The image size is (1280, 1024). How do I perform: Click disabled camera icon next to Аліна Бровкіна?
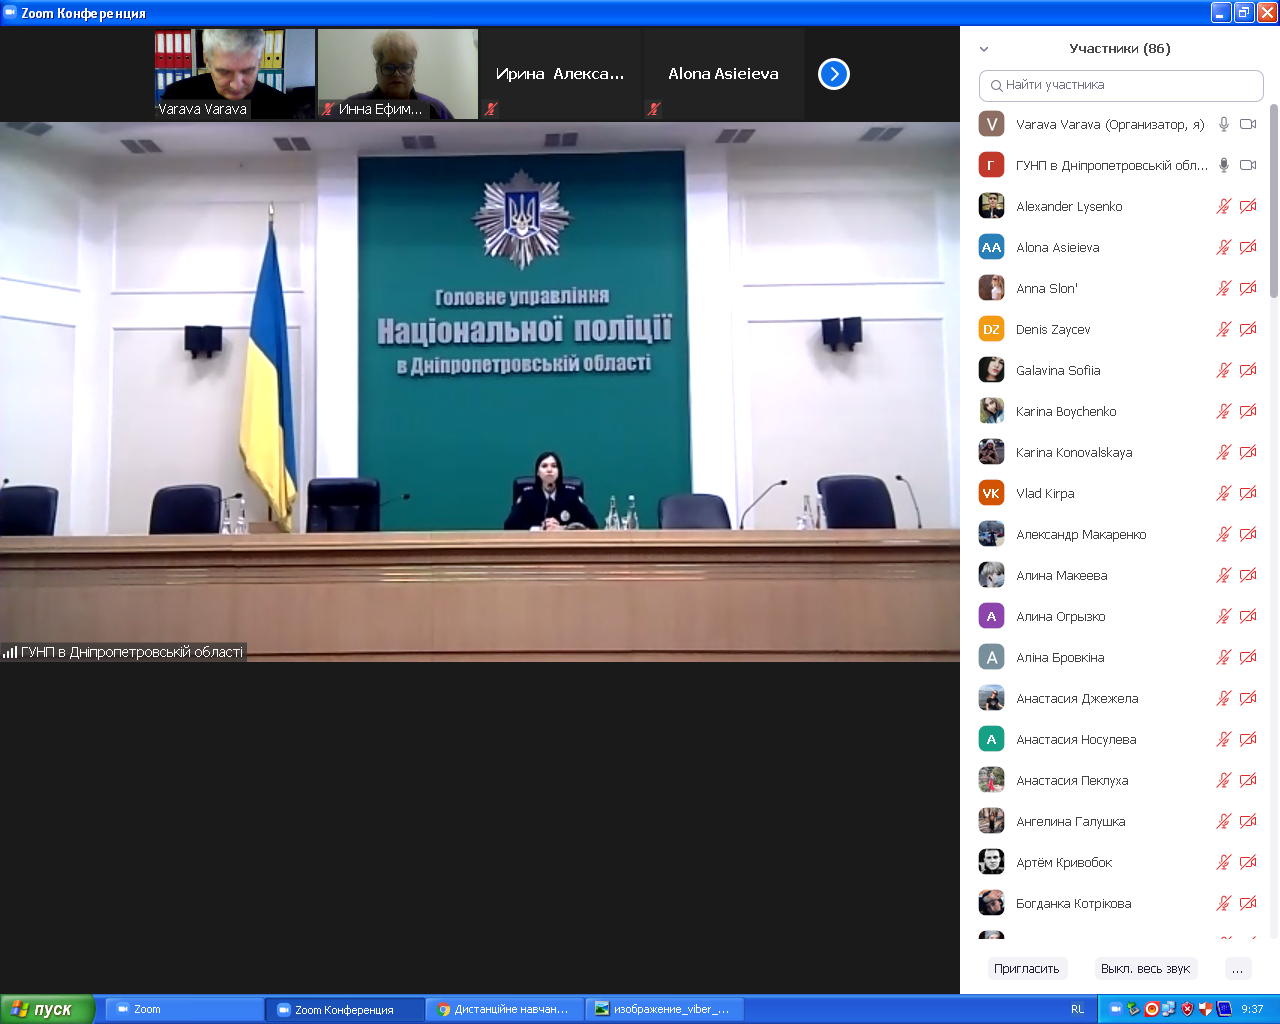(x=1248, y=657)
